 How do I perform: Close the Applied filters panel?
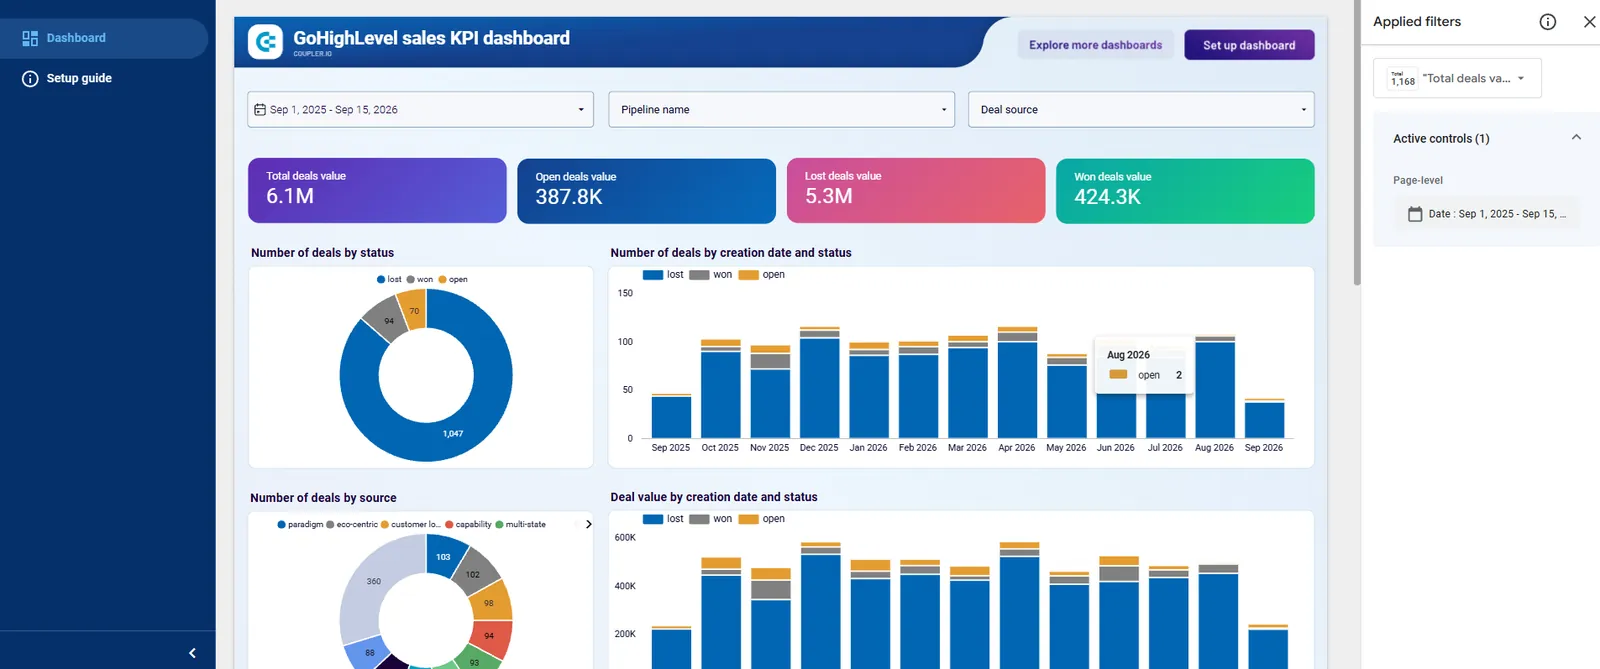(1589, 22)
